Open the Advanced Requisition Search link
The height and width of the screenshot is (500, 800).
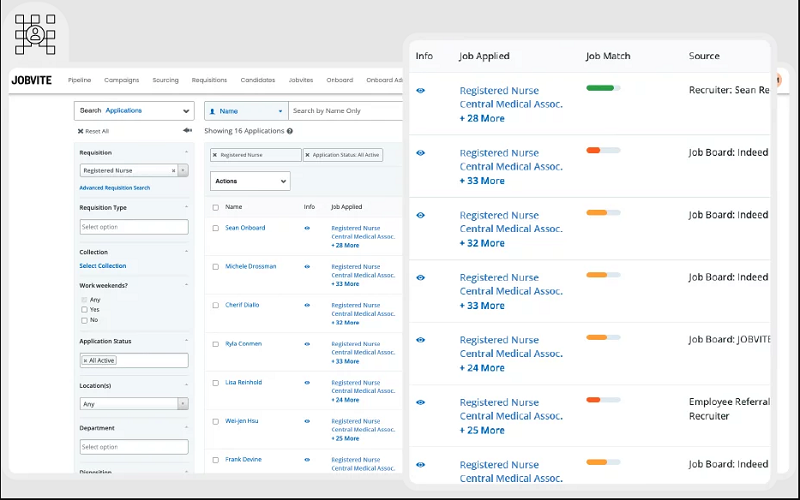[115, 188]
